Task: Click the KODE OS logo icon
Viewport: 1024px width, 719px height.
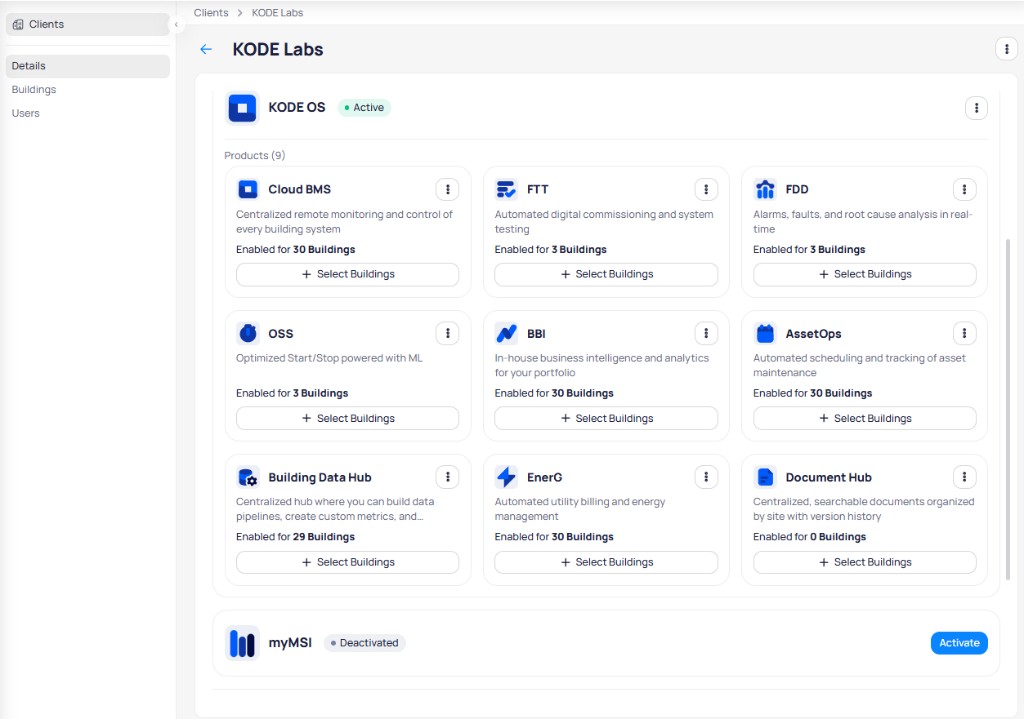Action: [242, 108]
